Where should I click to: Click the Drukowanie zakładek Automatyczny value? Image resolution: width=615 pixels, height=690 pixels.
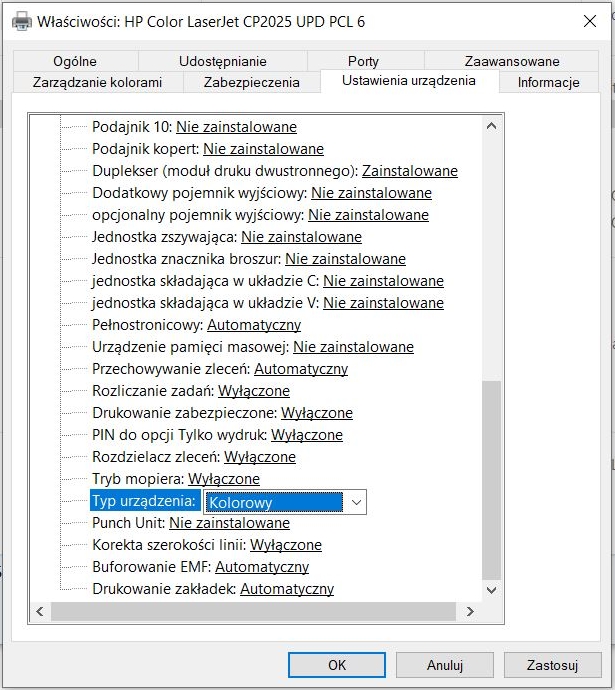click(287, 589)
